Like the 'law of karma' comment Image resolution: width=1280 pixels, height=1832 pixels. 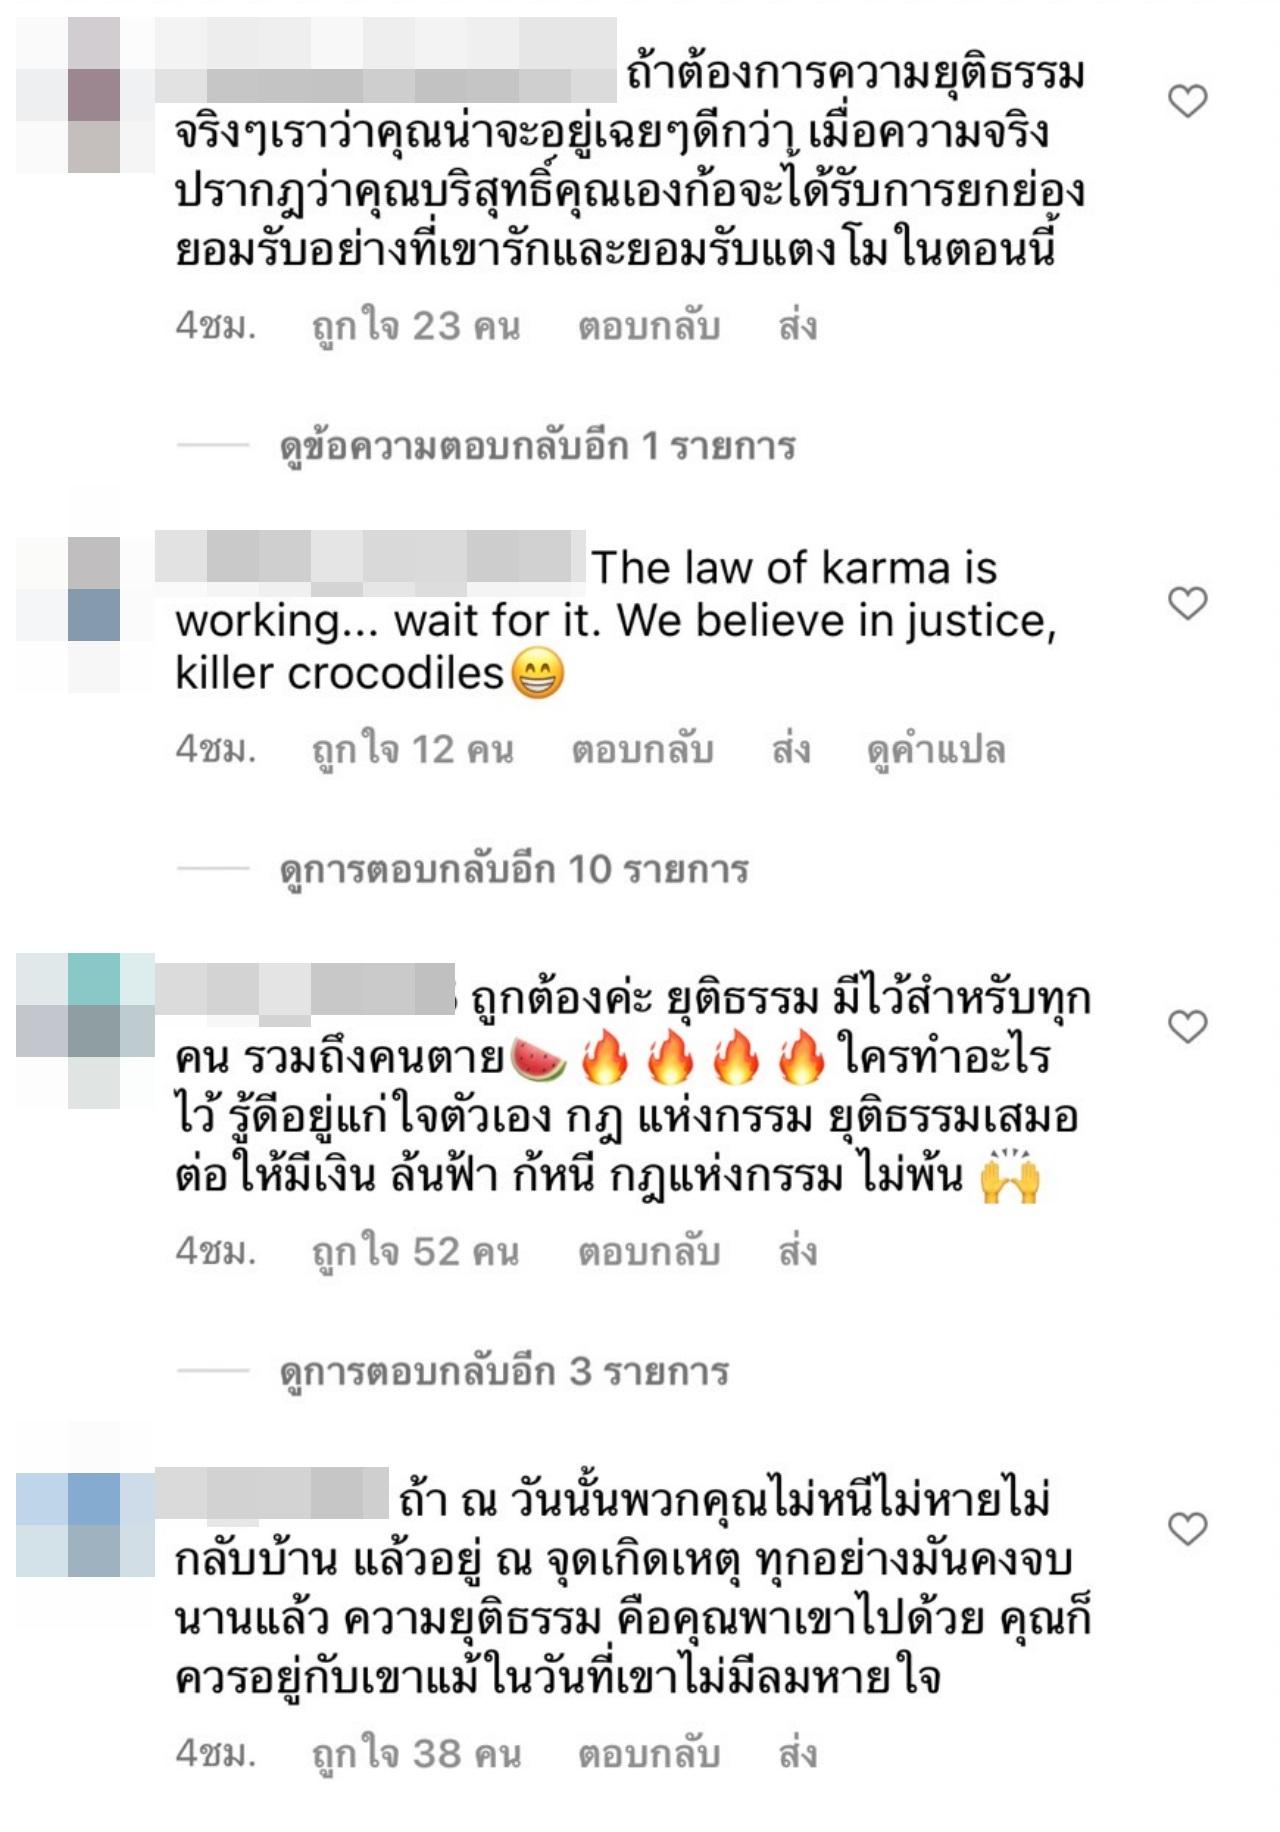click(1188, 603)
